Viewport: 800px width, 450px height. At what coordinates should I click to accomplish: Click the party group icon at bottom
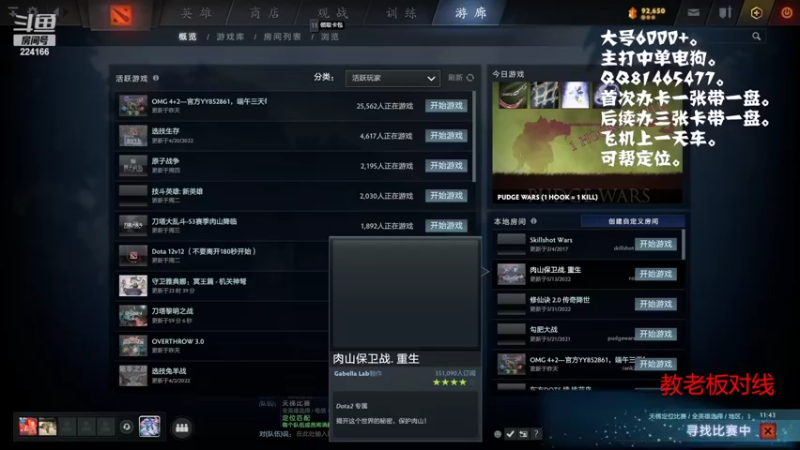(x=182, y=427)
